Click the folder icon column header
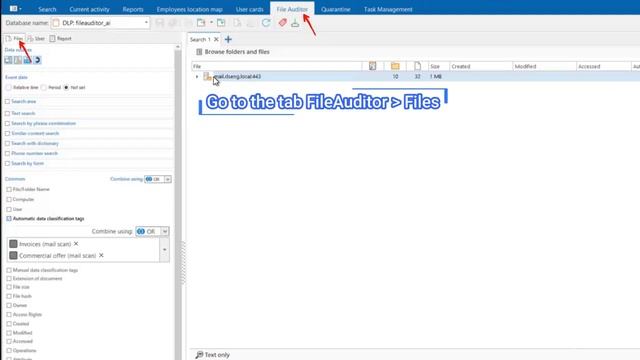The height and width of the screenshot is (360, 640). (x=395, y=66)
